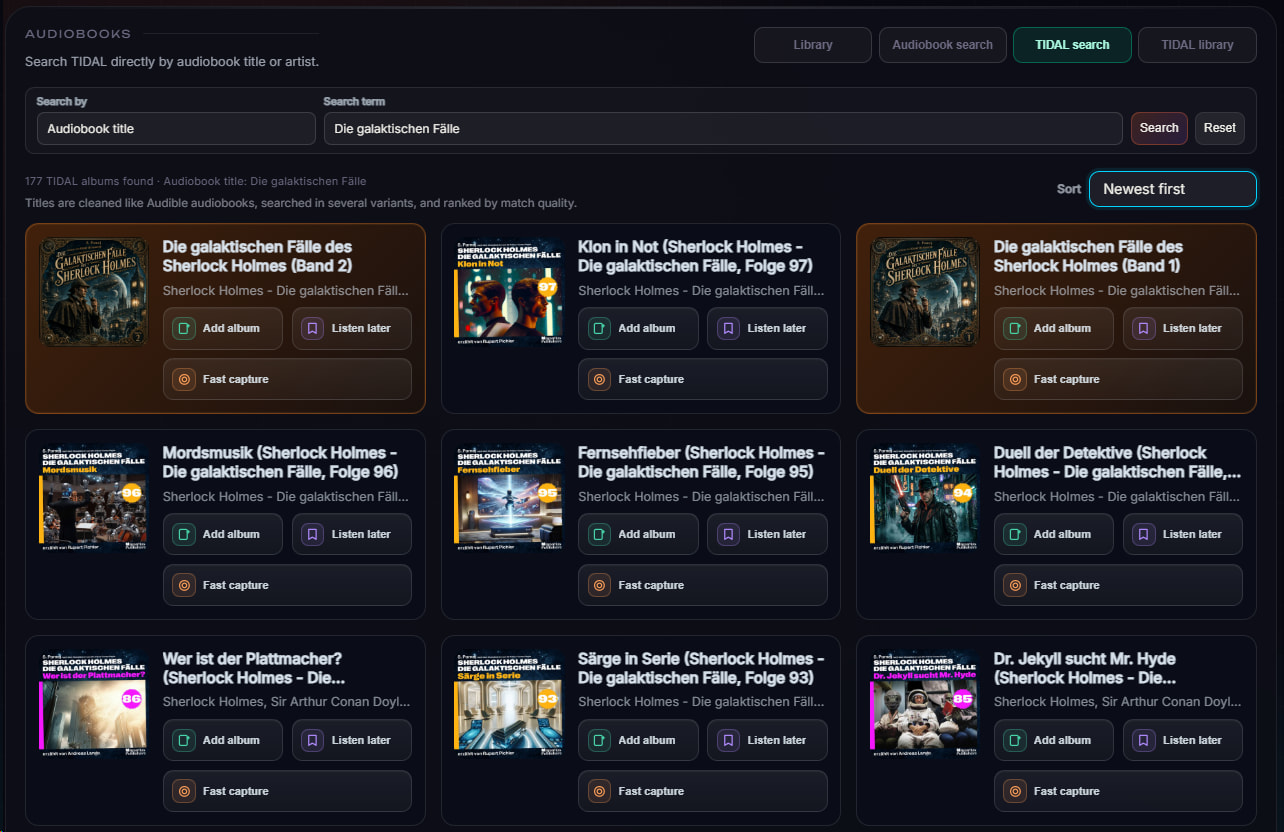The image size is (1284, 832).
Task: Click the Reset button
Action: pos(1220,128)
